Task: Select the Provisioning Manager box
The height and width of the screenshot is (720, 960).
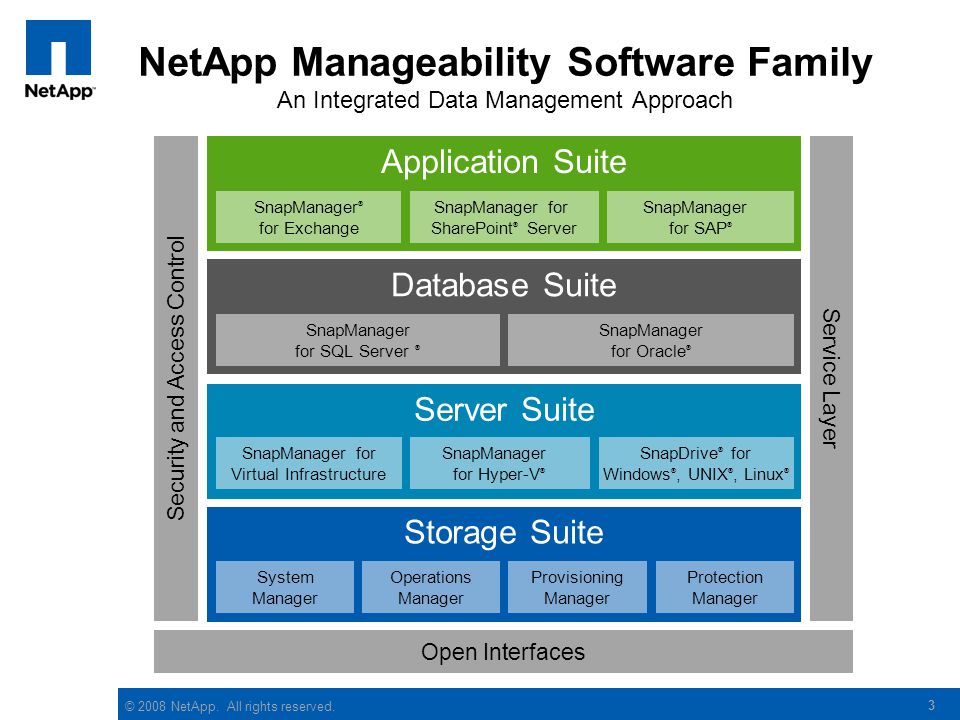Action: pyautogui.click(x=577, y=587)
